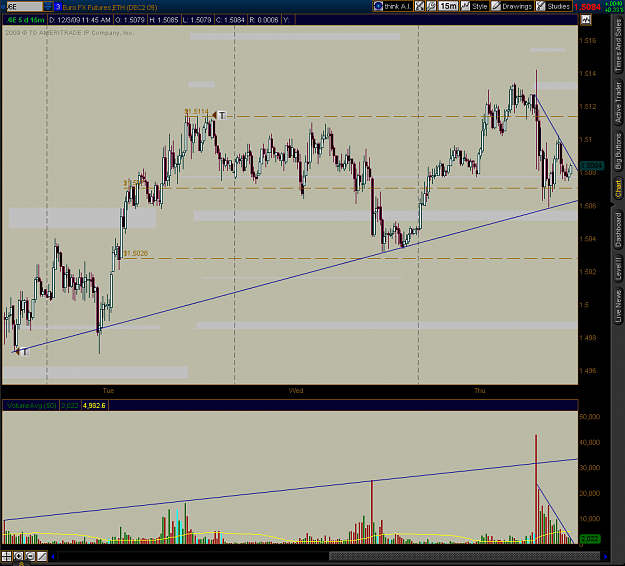This screenshot has height=566, width=625.
Task: Switch to the Level II side tab
Action: click(618, 267)
